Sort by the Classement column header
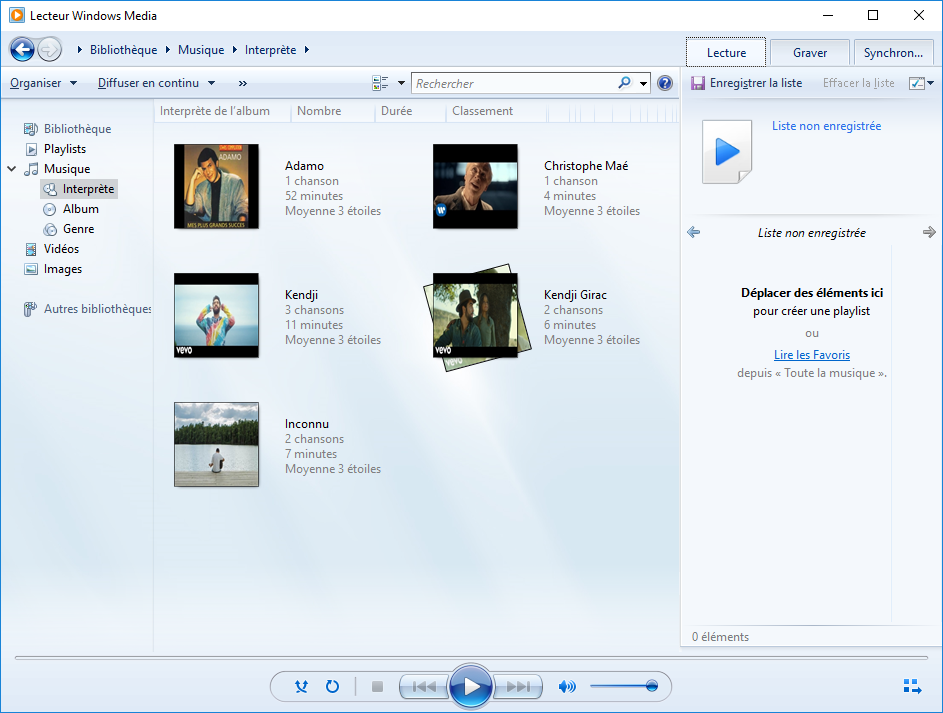943x713 pixels. [497, 111]
